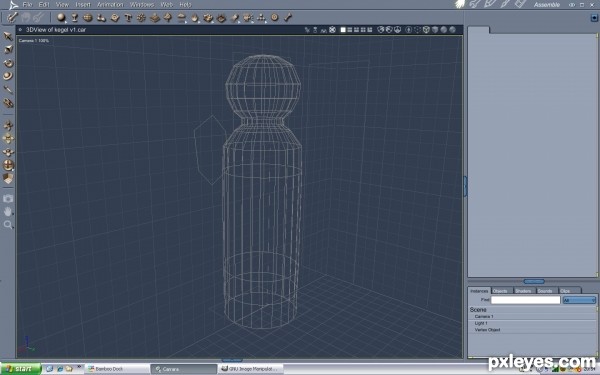The height and width of the screenshot is (375, 600).
Task: Click the Windows Start button
Action: pyautogui.click(x=20, y=369)
